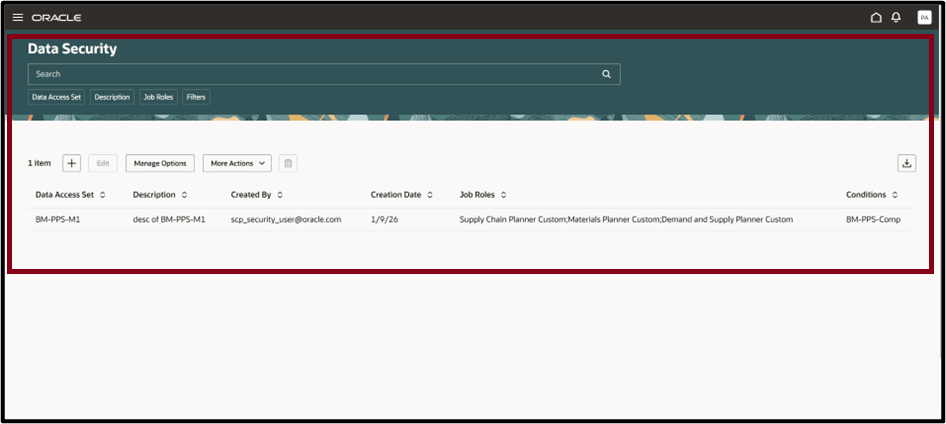
Task: Click scp_security_user@oracle.com cell
Action: (x=286, y=220)
